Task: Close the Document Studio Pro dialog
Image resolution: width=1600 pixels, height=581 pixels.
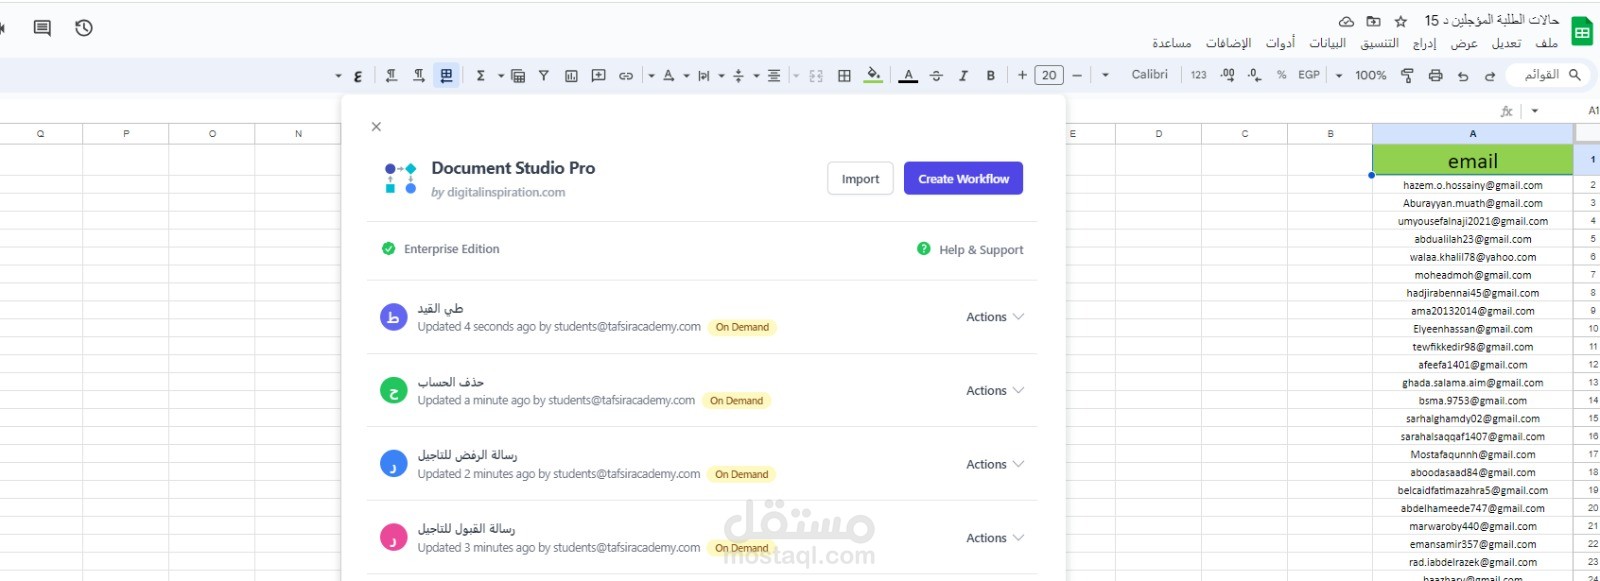Action: tap(376, 127)
